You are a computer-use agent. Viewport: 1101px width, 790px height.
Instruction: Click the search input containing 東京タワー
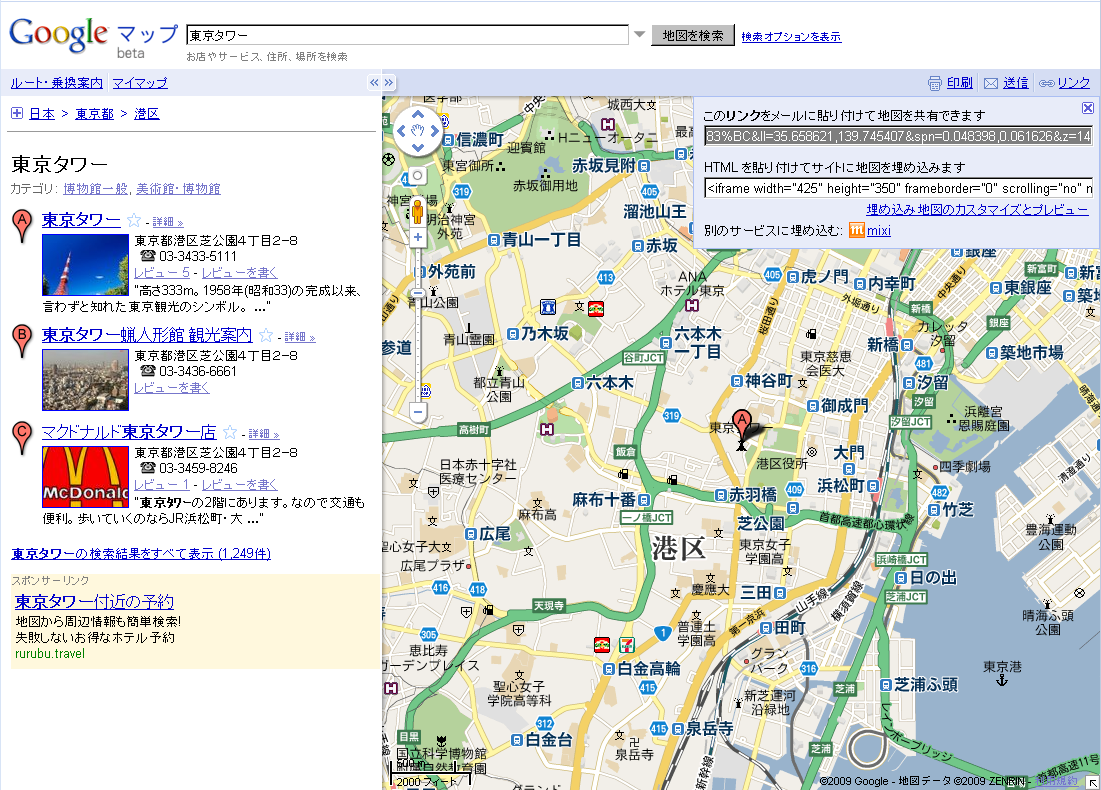[407, 35]
